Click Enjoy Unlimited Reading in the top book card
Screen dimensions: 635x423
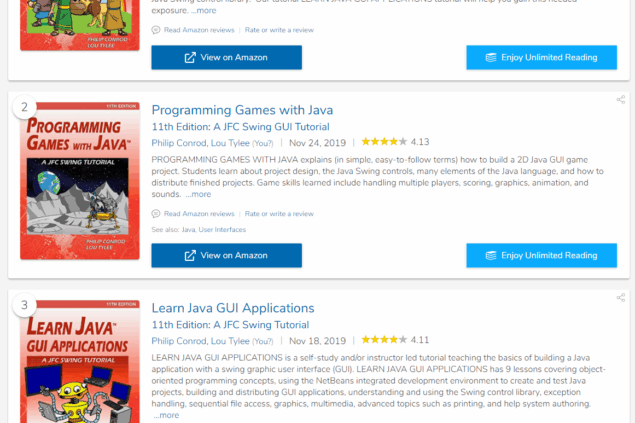click(x=541, y=57)
